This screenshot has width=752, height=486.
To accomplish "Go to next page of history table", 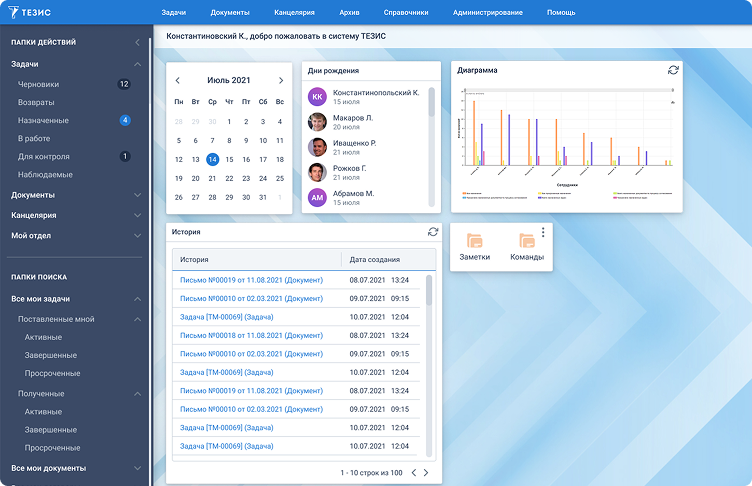I will 426,473.
